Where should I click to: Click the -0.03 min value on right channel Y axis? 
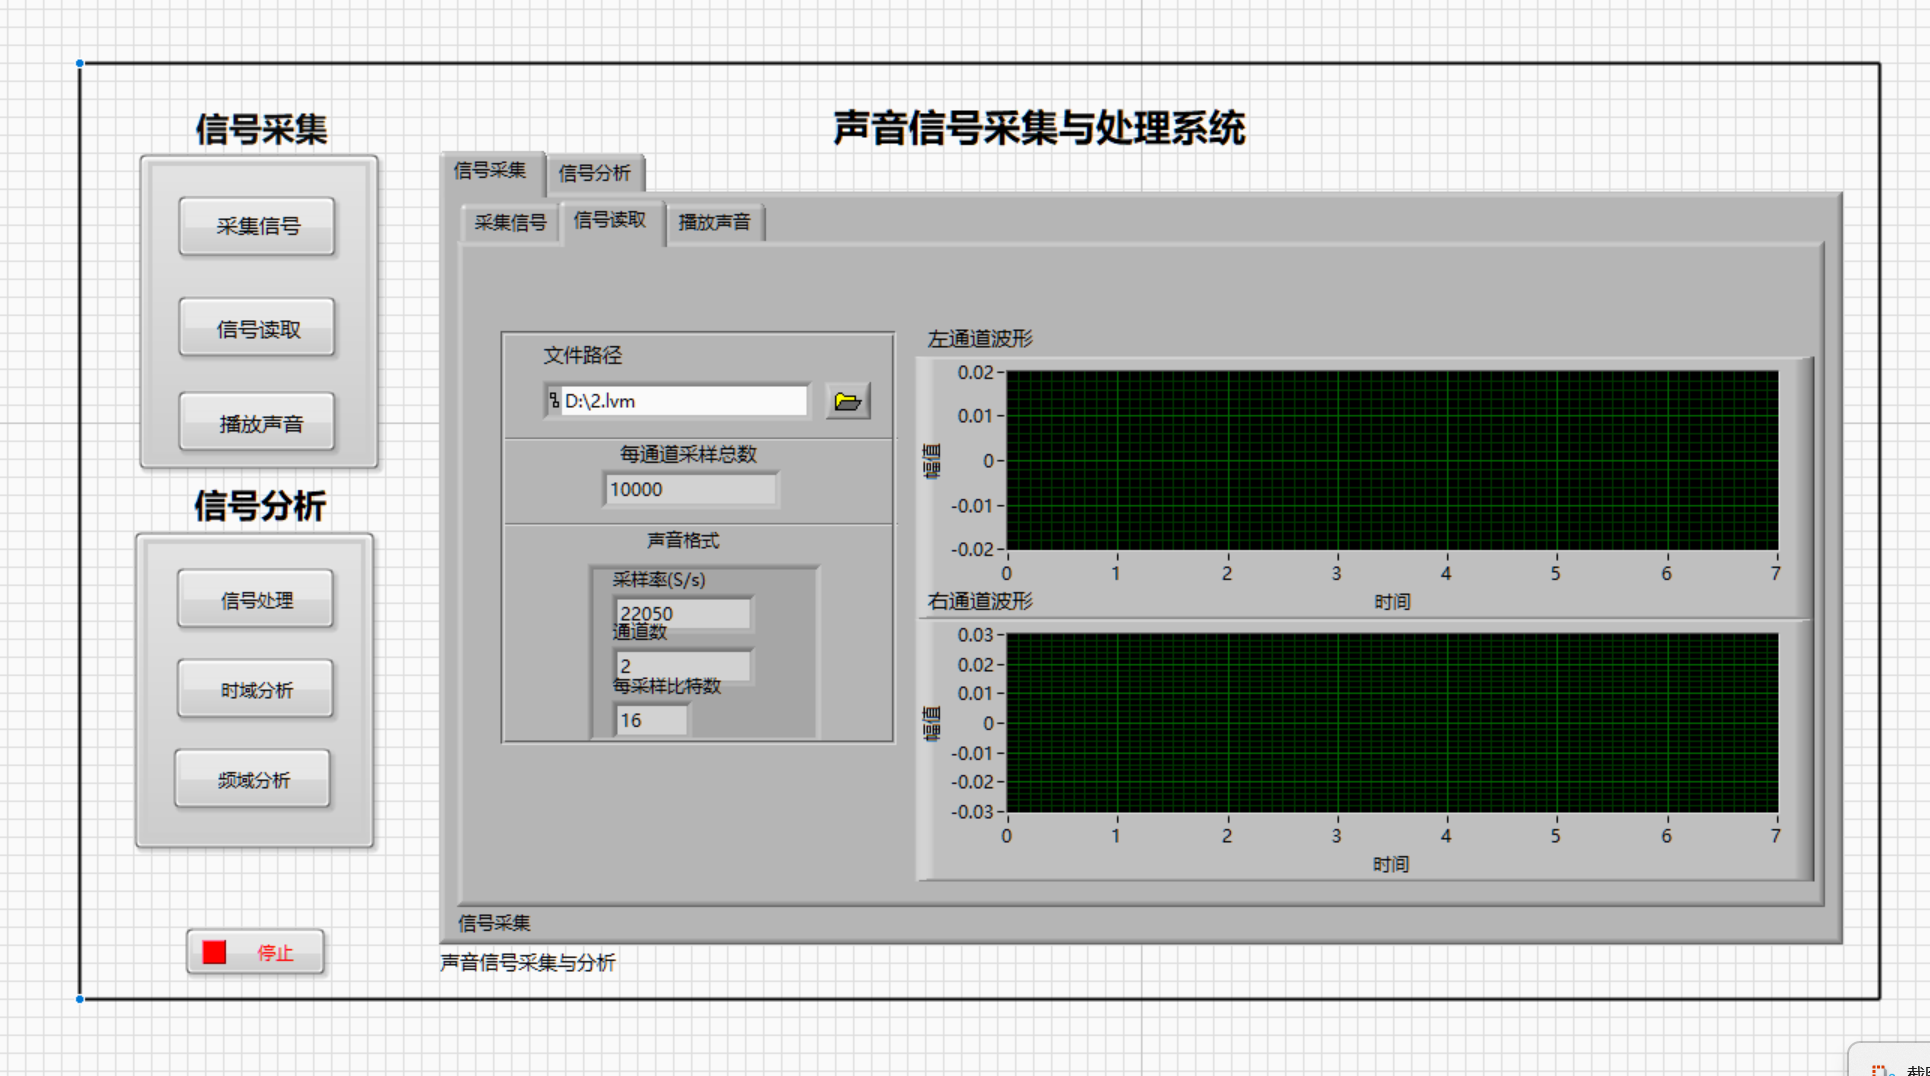[x=972, y=811]
